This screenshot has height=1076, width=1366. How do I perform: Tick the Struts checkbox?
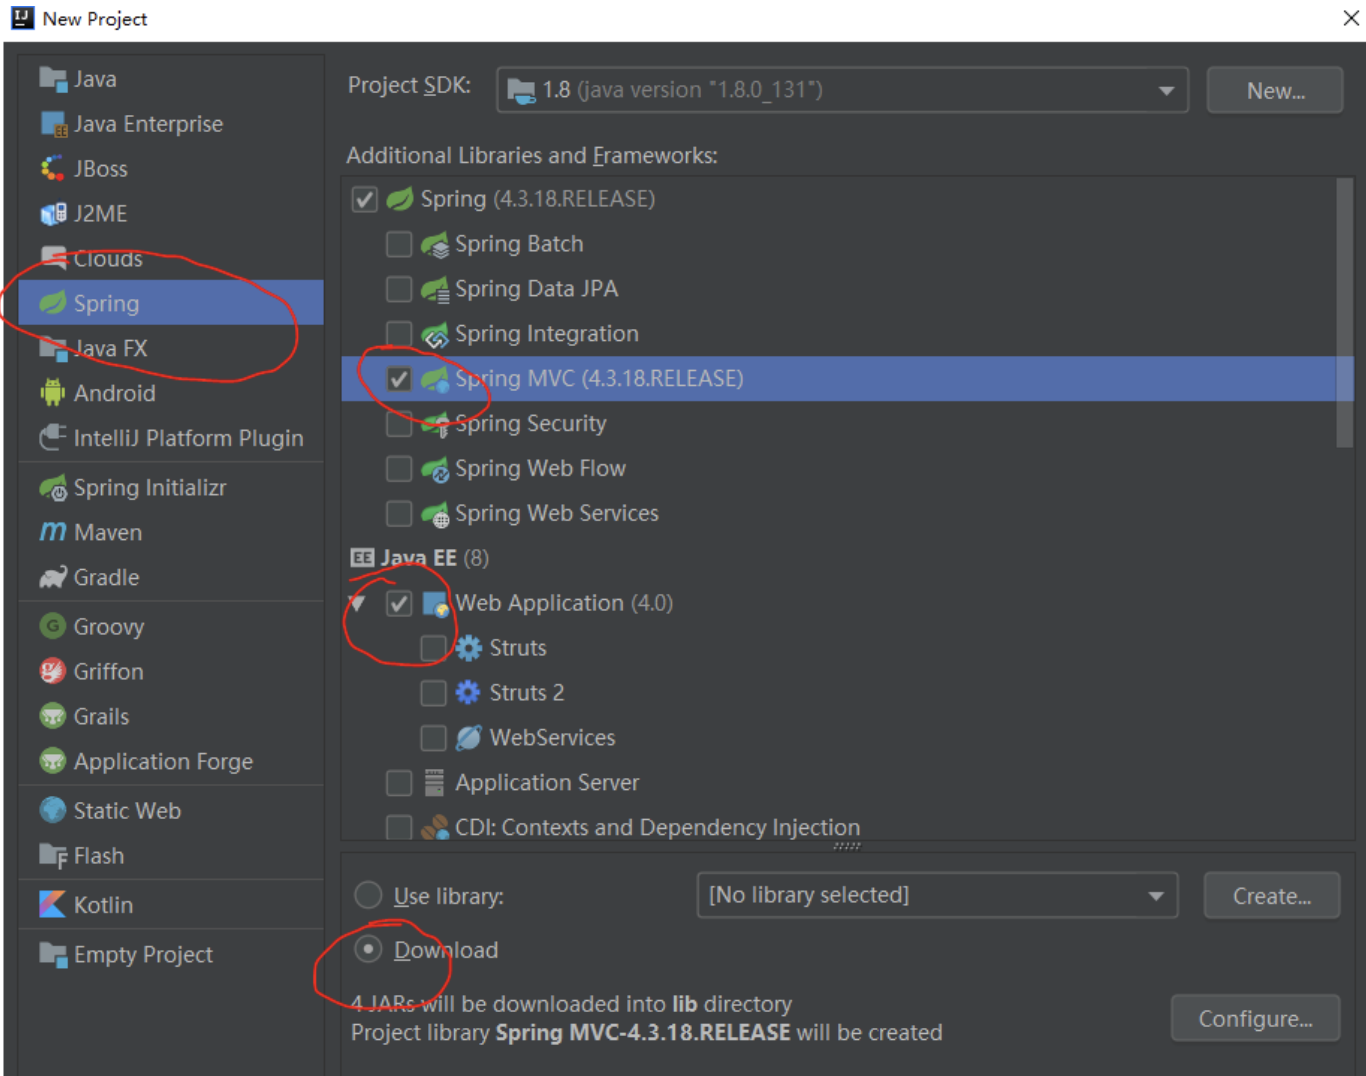[x=433, y=648]
